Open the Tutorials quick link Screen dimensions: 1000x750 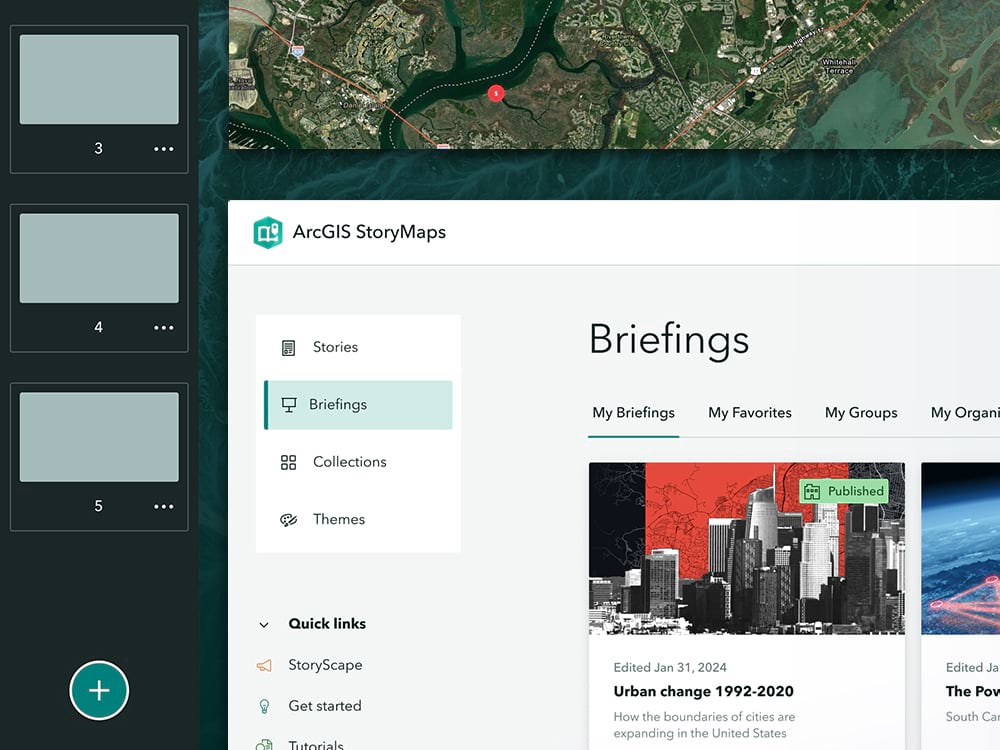click(x=316, y=744)
